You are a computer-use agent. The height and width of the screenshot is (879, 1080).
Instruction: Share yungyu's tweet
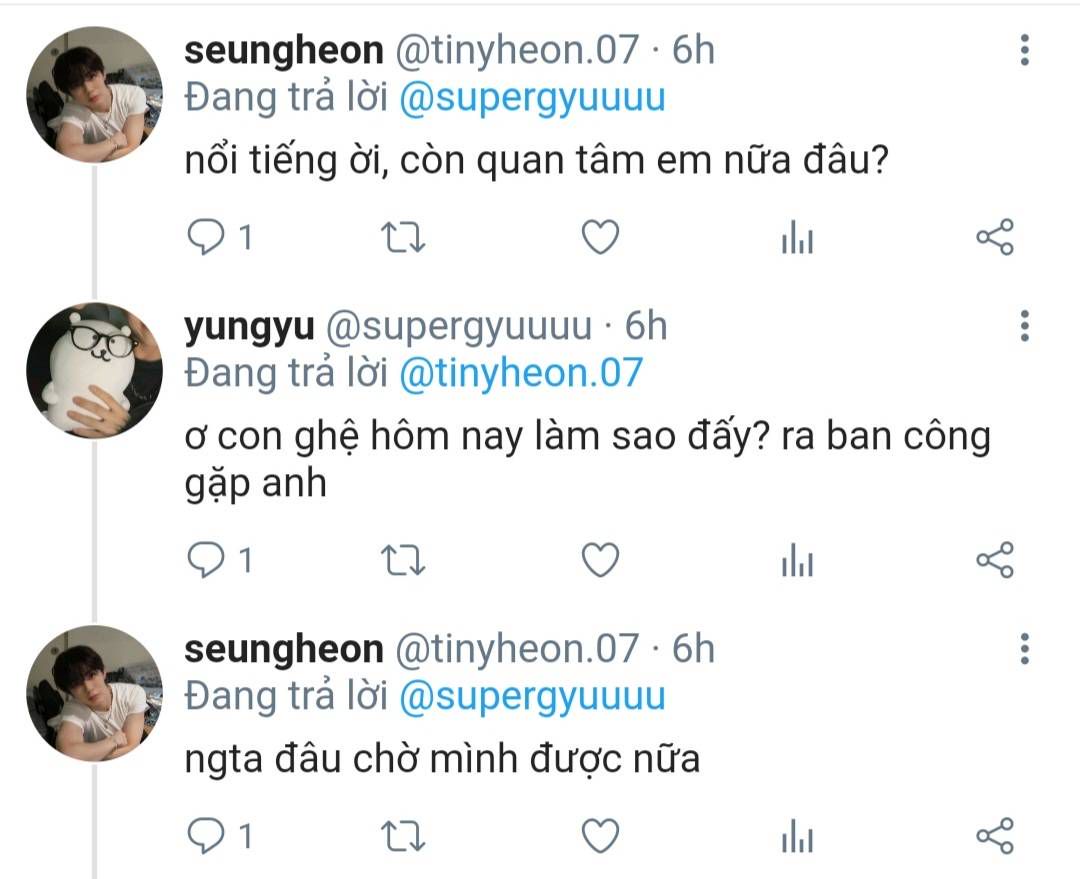coord(994,561)
